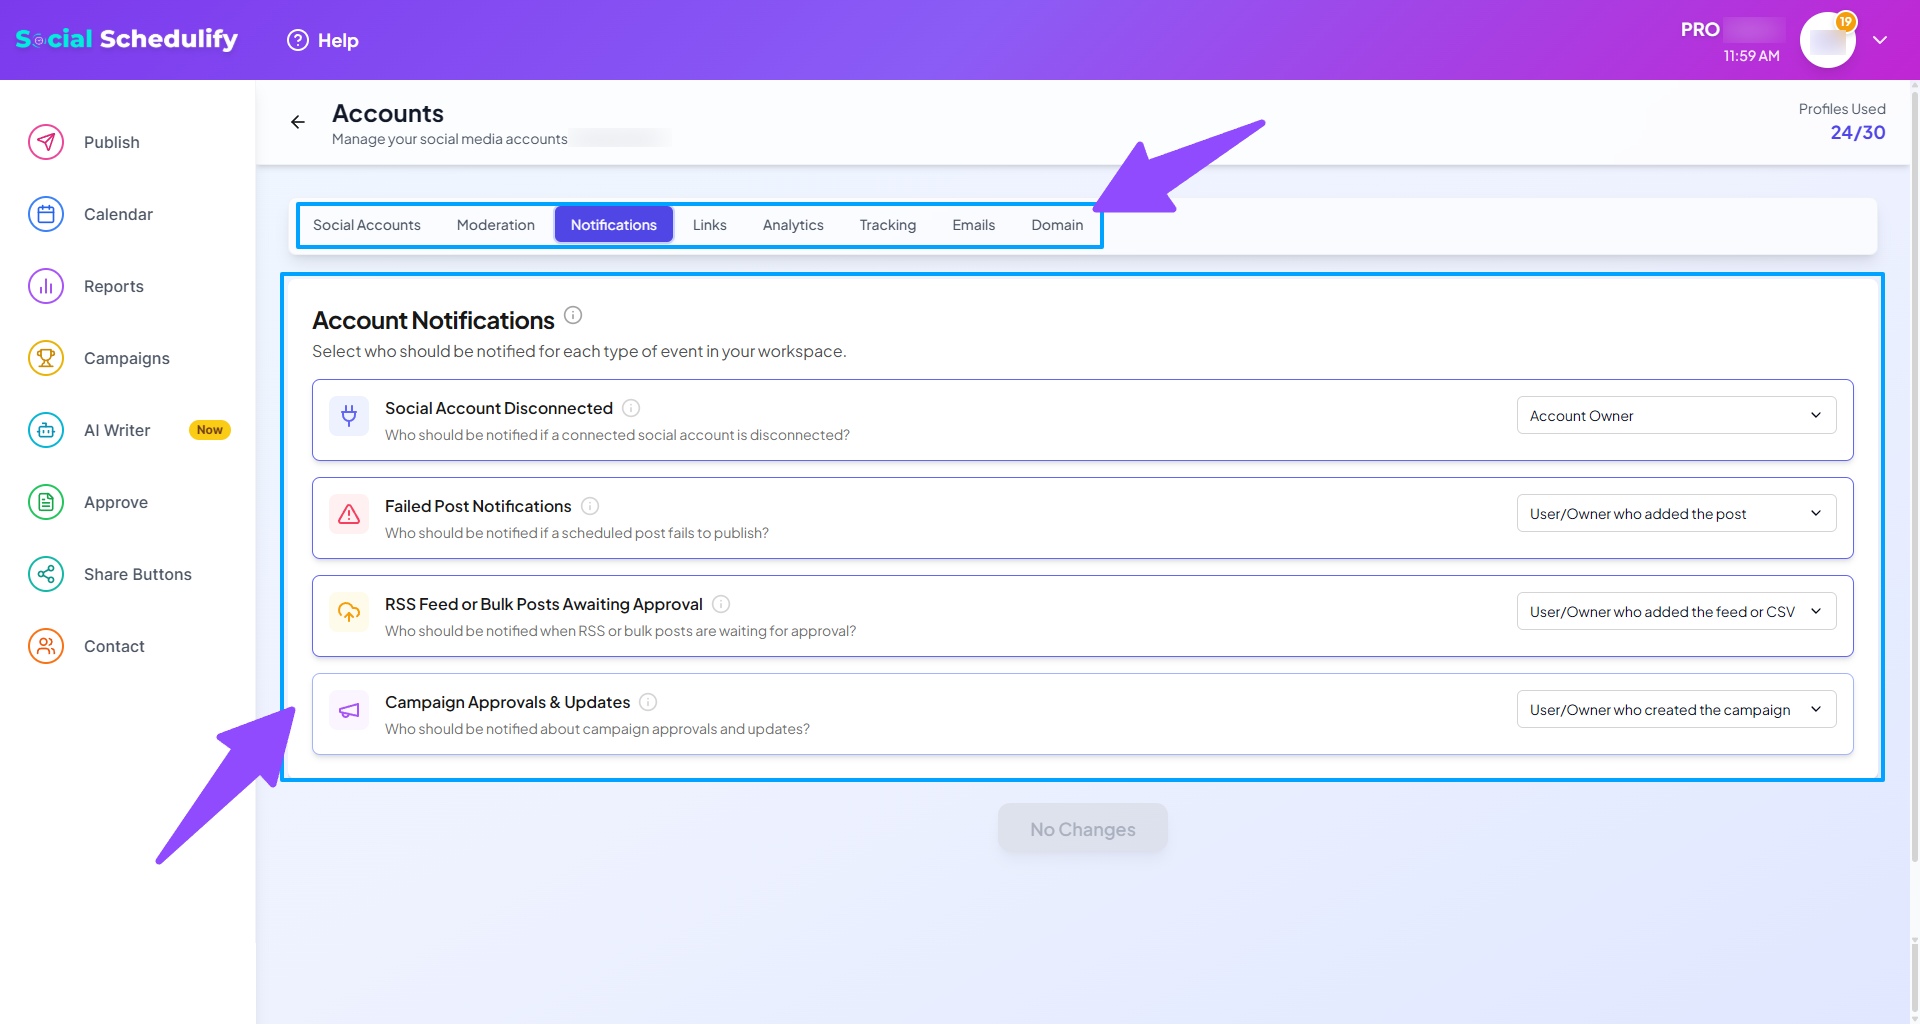Open the Campaign Approvals recipient dropdown

pos(1675,709)
